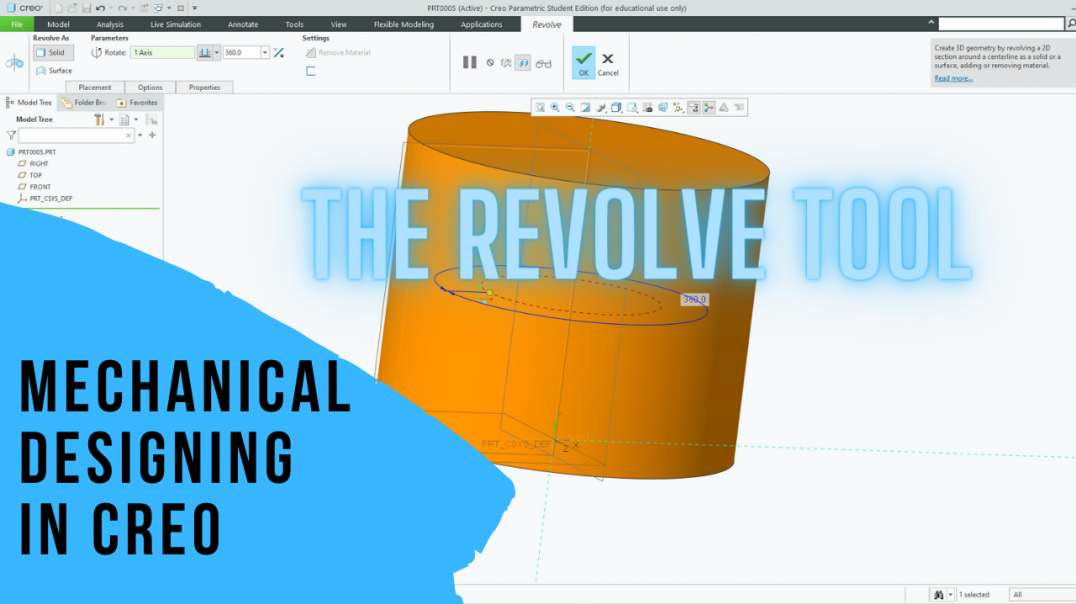
Task: Click the 1 Axis collector field
Action: [x=163, y=52]
